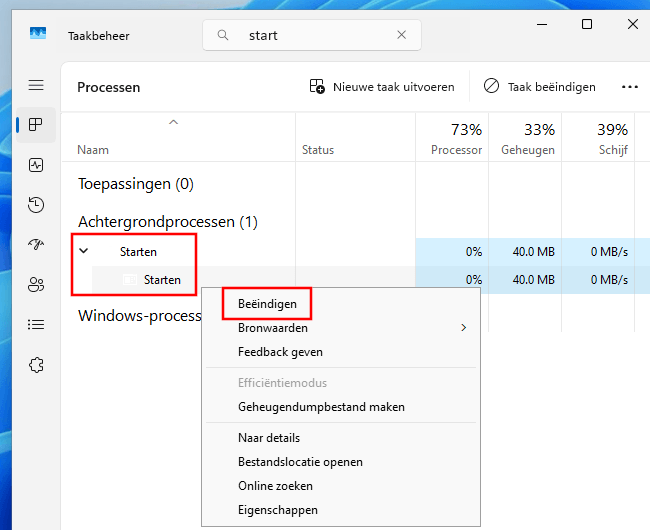Viewport: 650px width, 530px height.
Task: Open the Startup apps sidebar icon
Action: click(x=36, y=244)
